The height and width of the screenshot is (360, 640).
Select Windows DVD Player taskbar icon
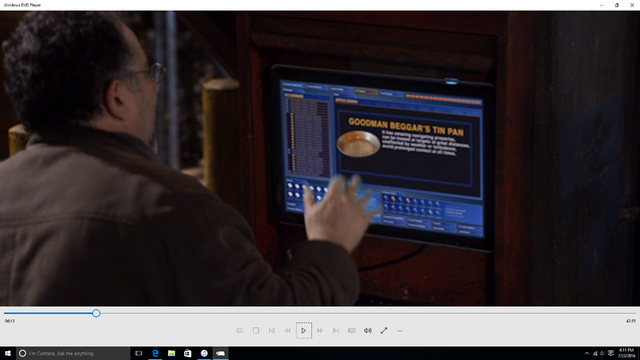point(220,353)
